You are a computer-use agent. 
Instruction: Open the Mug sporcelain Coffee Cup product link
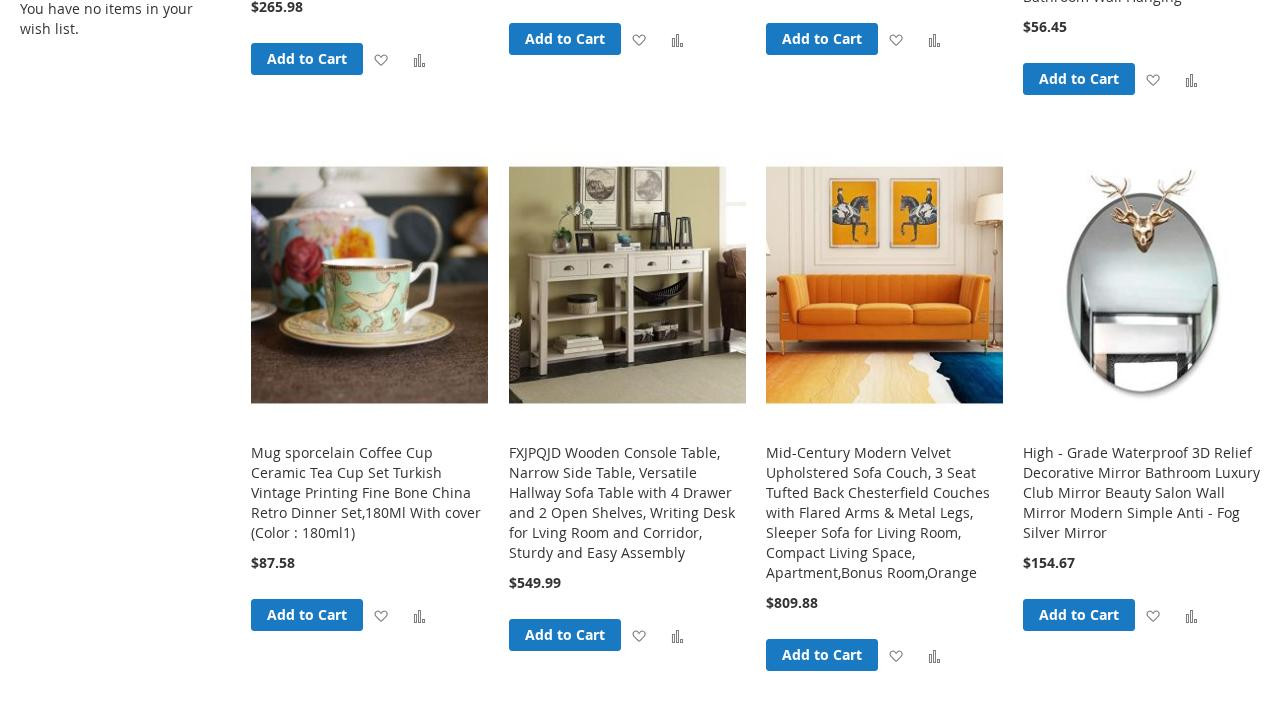tap(366, 492)
